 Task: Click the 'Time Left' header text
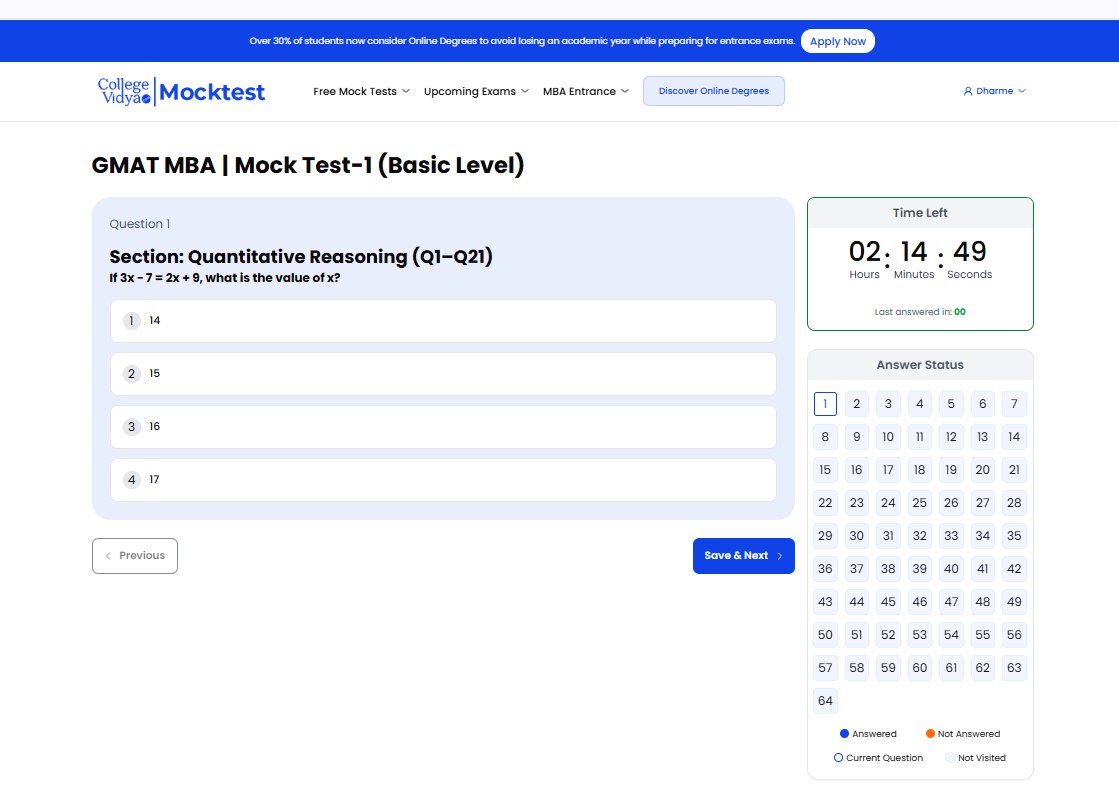pos(920,213)
